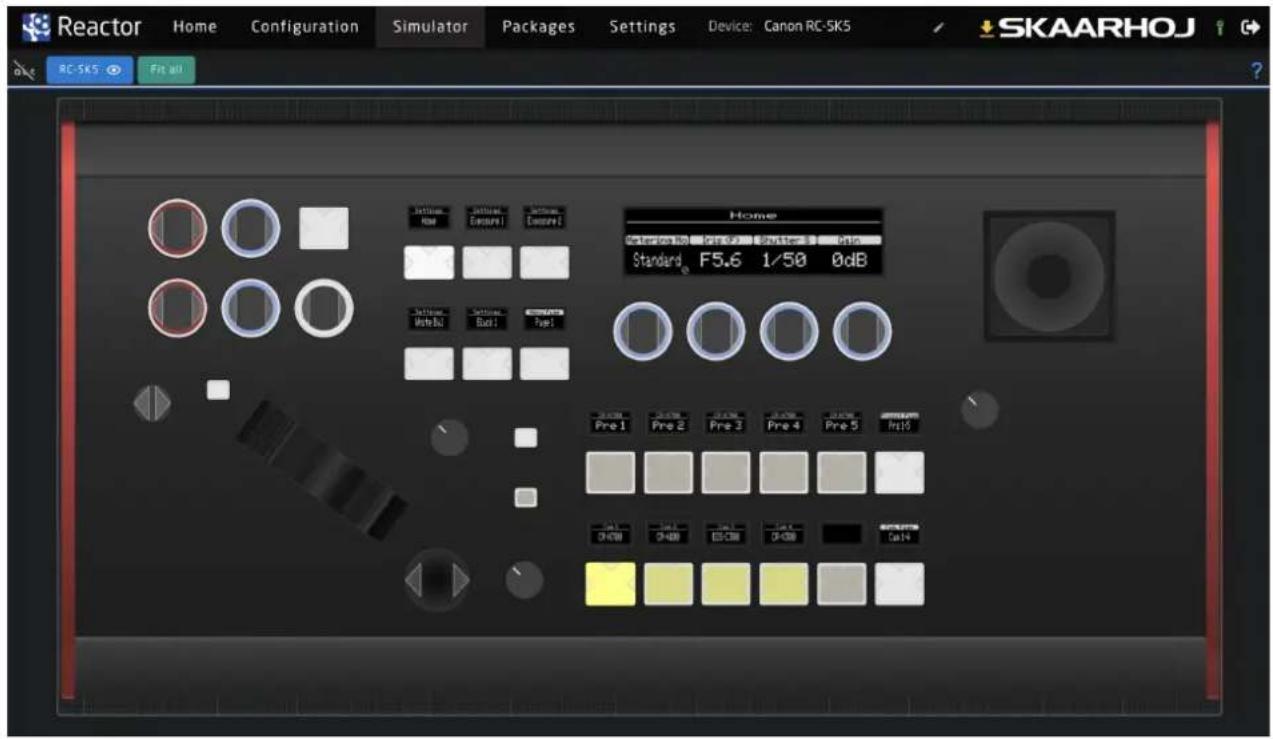Click the lower blue ring encoder beside the white ring
1273x739 pixels.
[250, 307]
